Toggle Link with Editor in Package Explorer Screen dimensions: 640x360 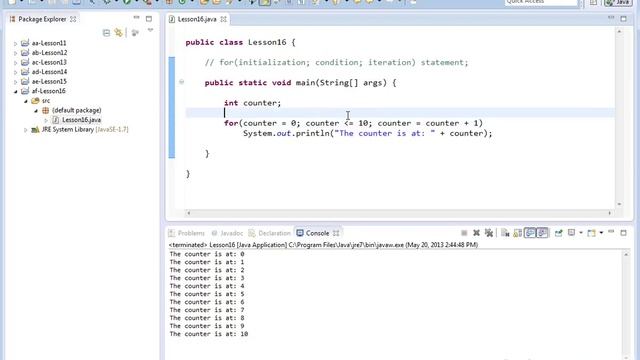tap(118, 33)
